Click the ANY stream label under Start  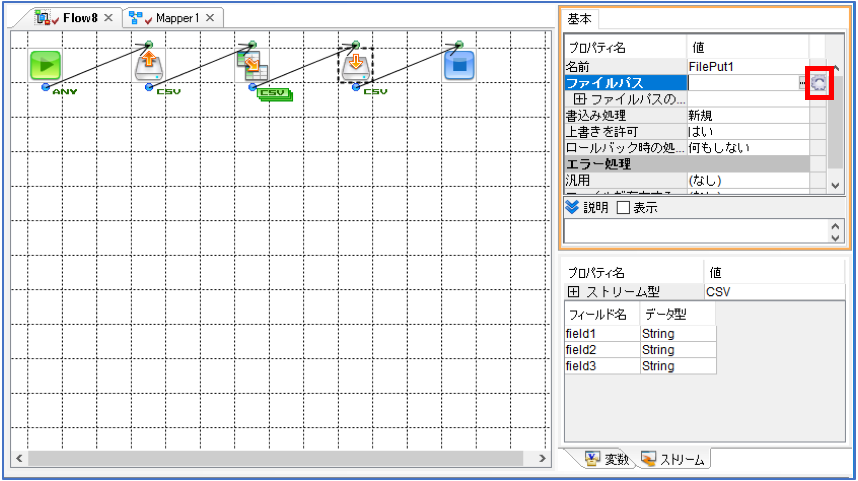[x=65, y=91]
